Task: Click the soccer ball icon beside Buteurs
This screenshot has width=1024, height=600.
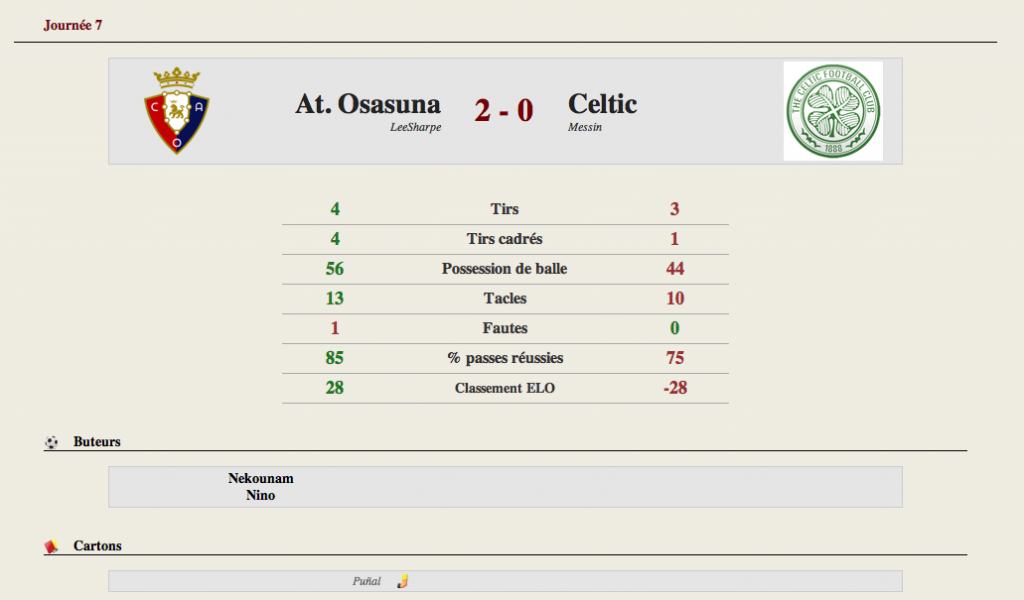Action: click(x=52, y=443)
